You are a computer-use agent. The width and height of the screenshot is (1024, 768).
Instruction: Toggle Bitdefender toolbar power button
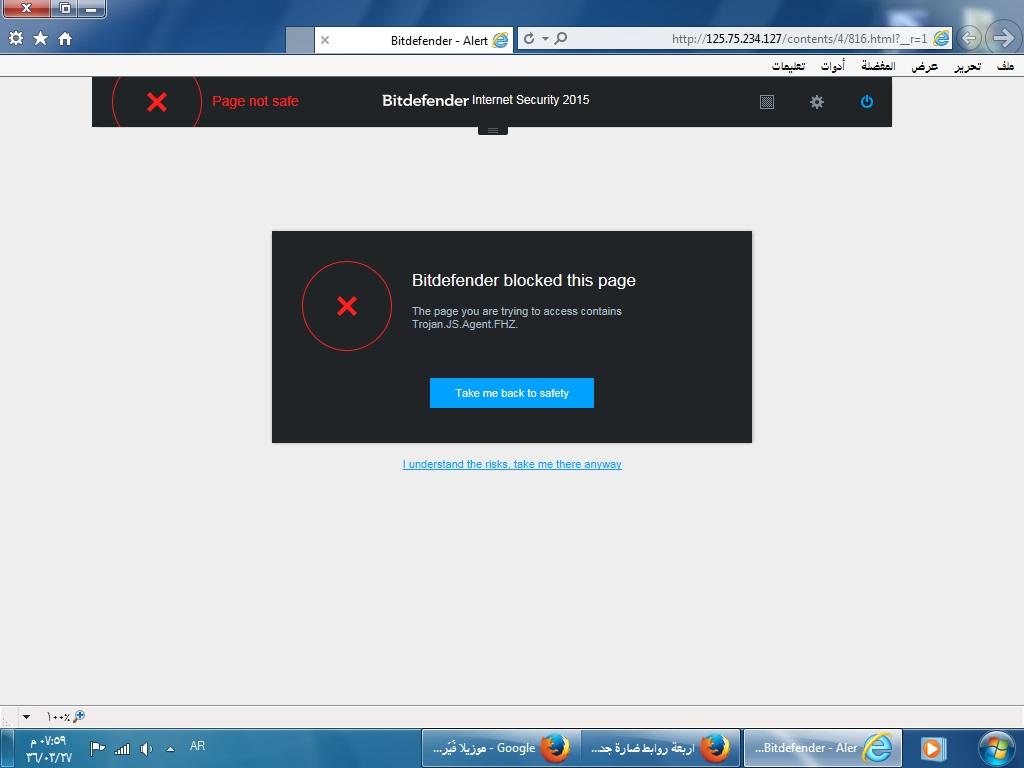[x=867, y=102]
